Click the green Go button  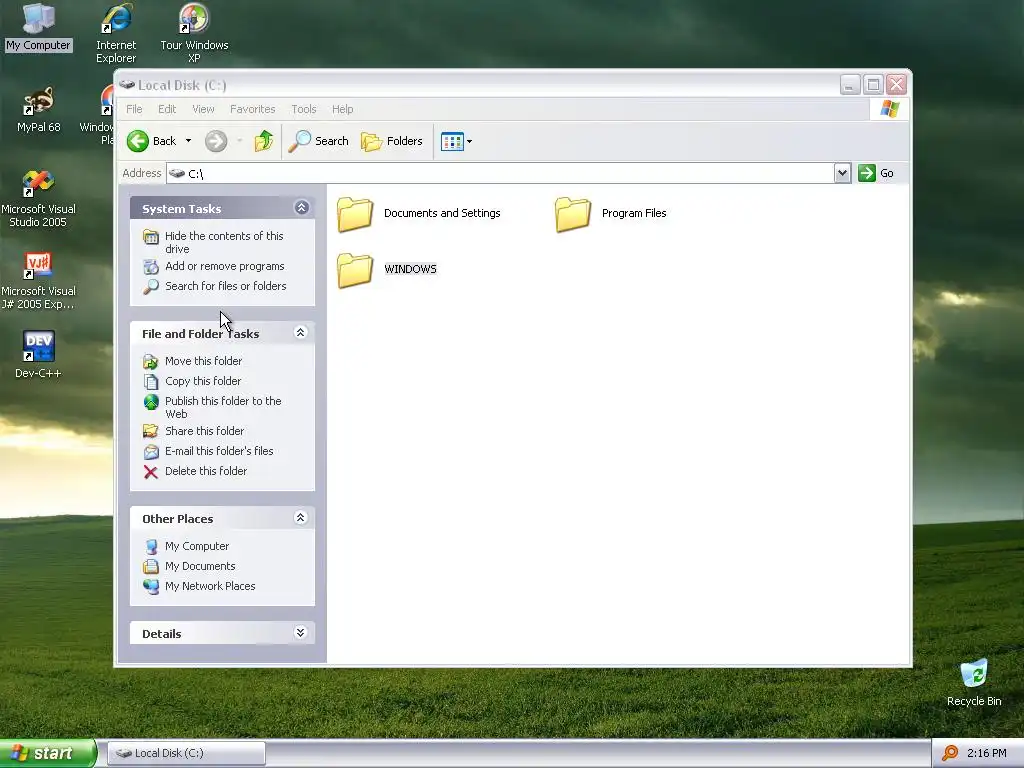click(876, 173)
